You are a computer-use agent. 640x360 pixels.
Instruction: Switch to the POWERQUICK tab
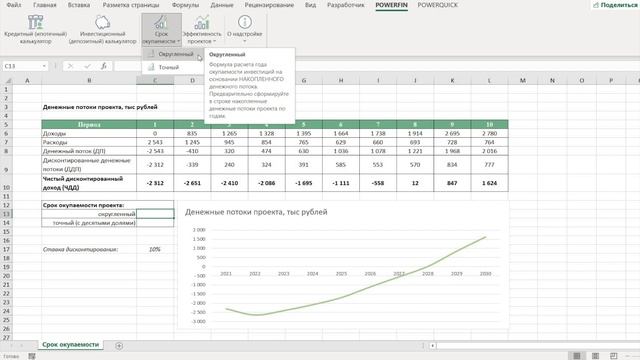pyautogui.click(x=438, y=5)
